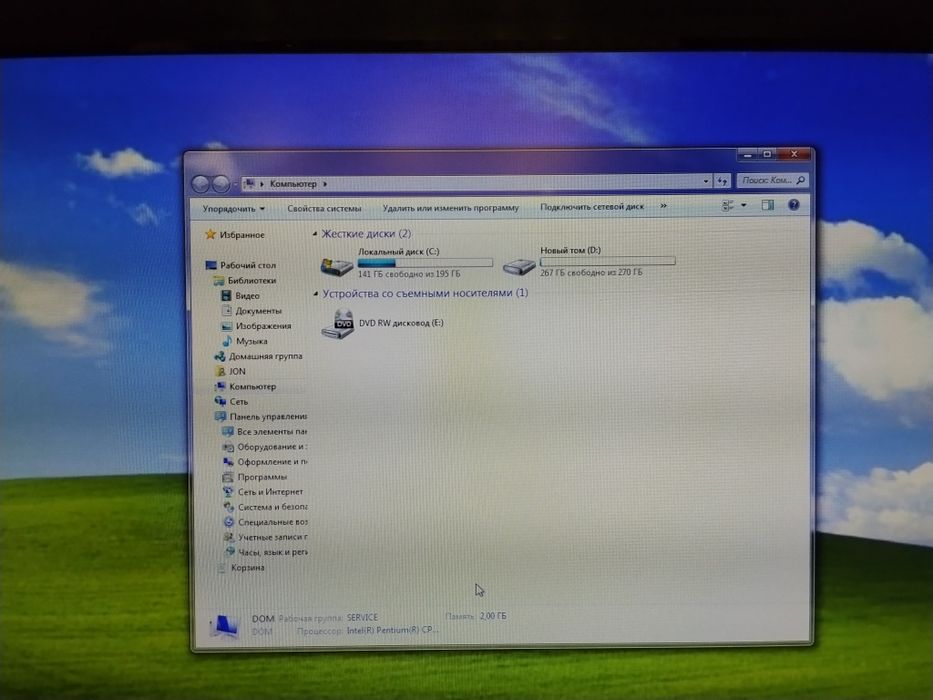The width and height of the screenshot is (933, 700).
Task: Click the Избранное star icon
Action: (210, 235)
